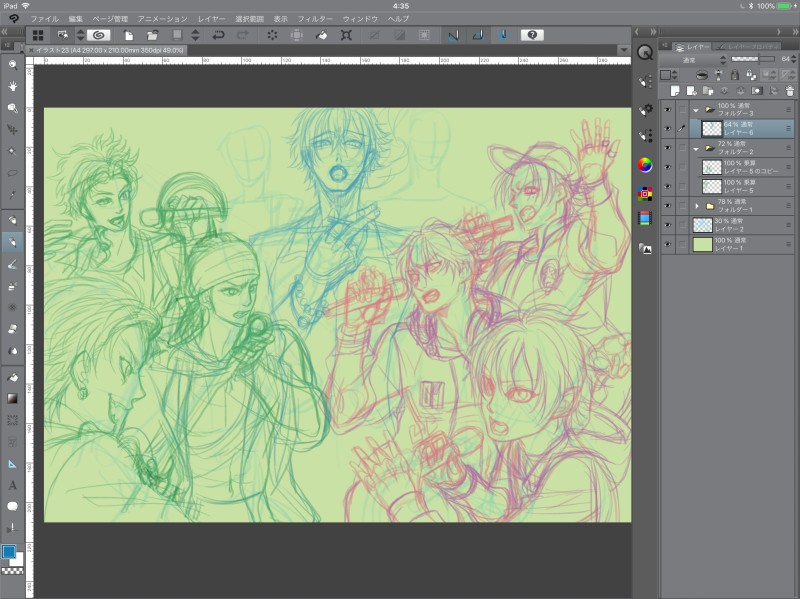800x599 pixels.
Task: Select the Text tool in left toolbar
Action: tap(13, 485)
